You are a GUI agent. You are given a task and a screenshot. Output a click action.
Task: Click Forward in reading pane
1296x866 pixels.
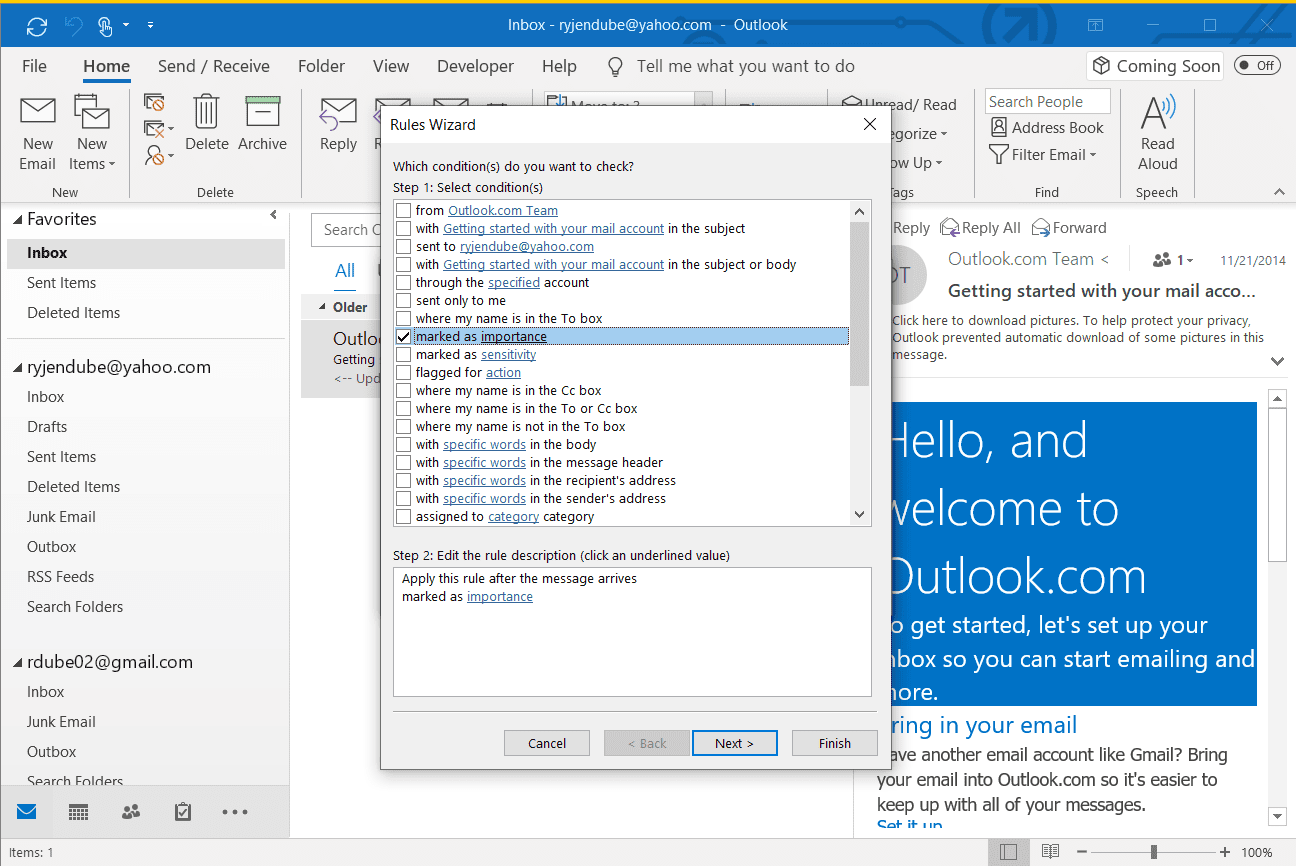(x=1069, y=228)
